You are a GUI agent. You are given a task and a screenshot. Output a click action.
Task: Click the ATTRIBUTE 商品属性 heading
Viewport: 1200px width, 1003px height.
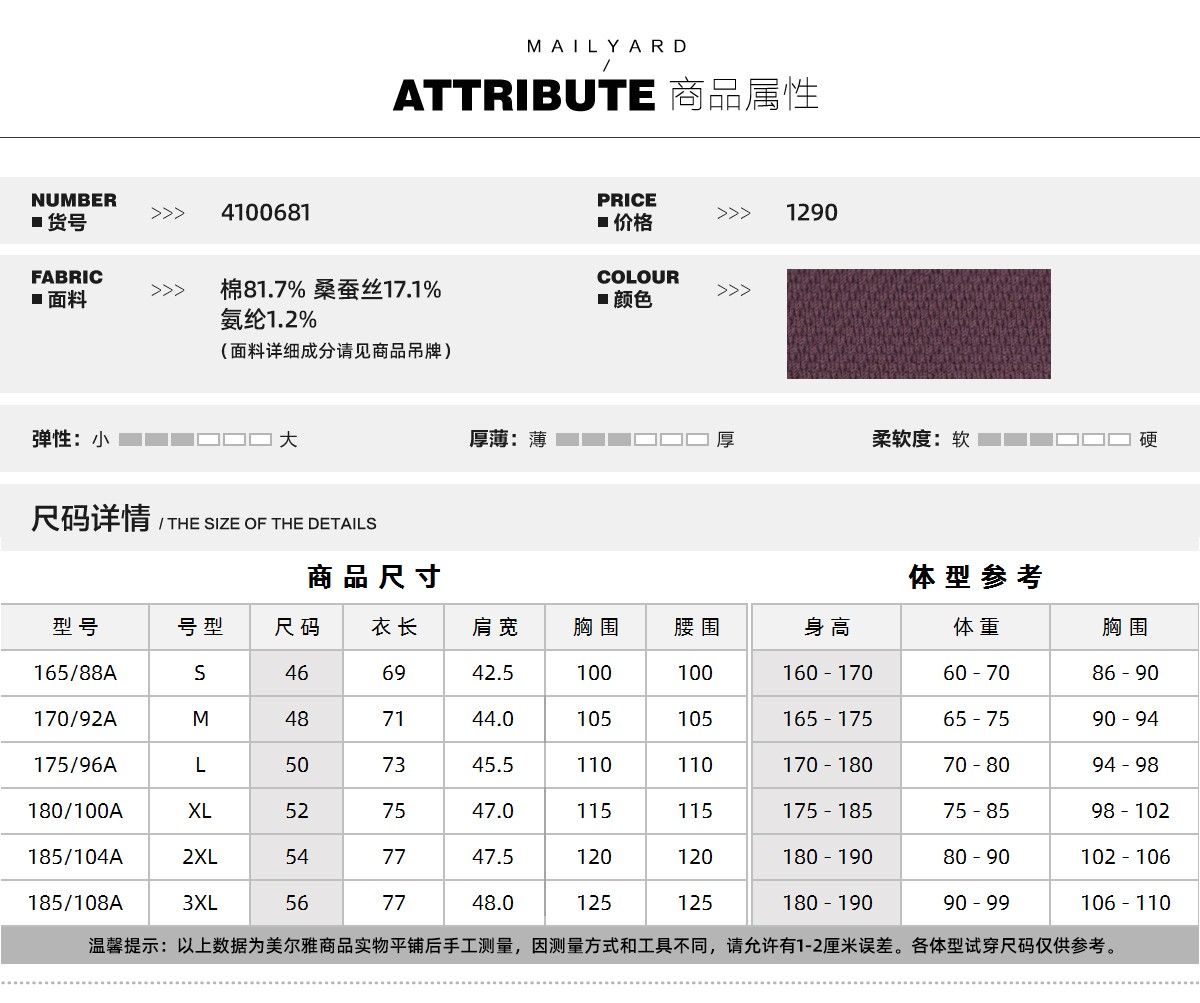(606, 95)
